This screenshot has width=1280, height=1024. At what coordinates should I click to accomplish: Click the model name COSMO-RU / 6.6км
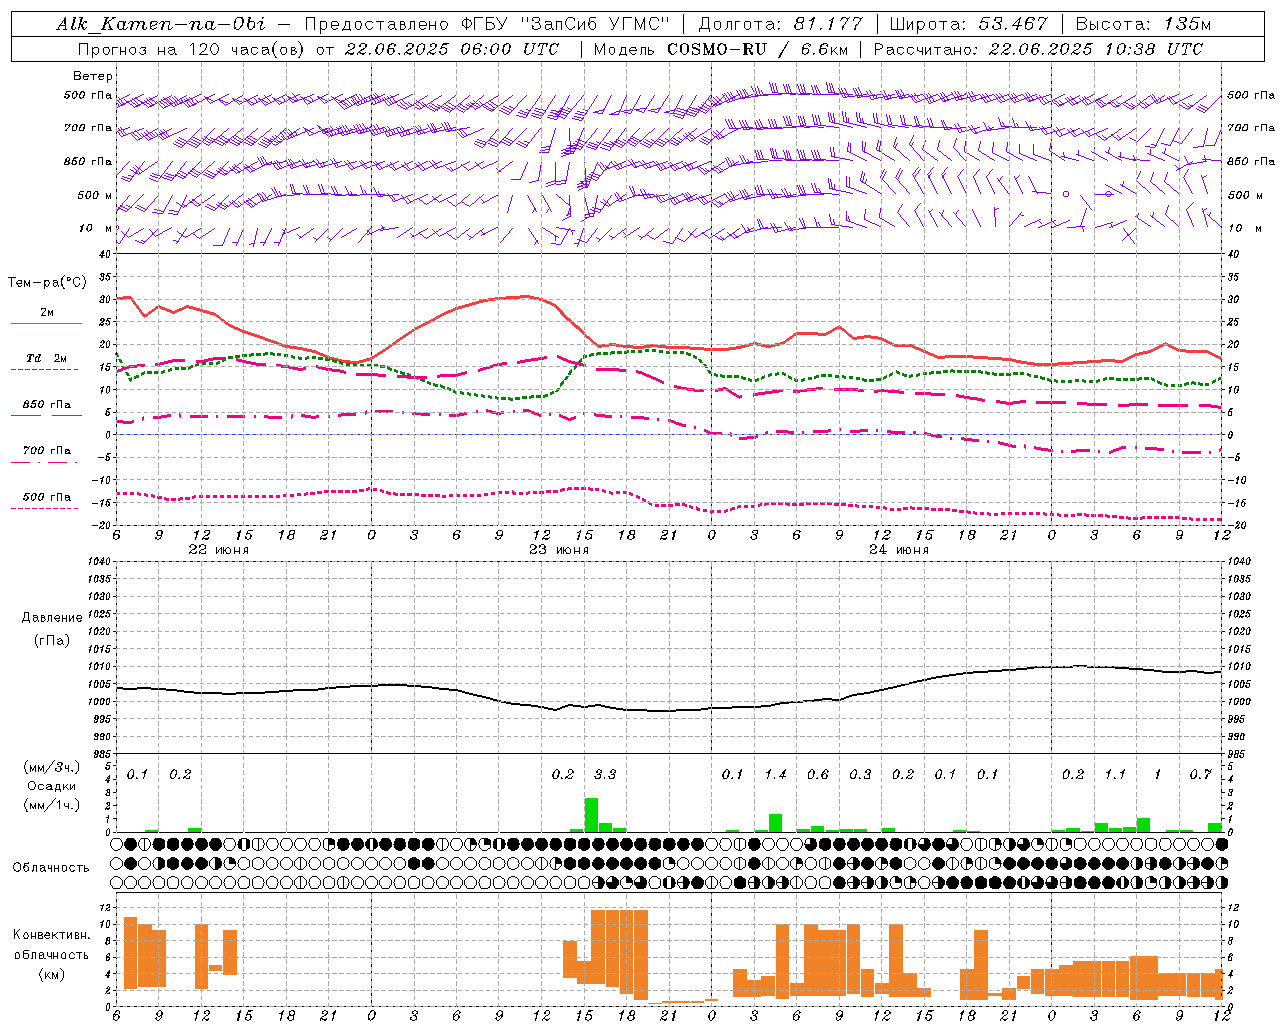pyautogui.click(x=758, y=49)
